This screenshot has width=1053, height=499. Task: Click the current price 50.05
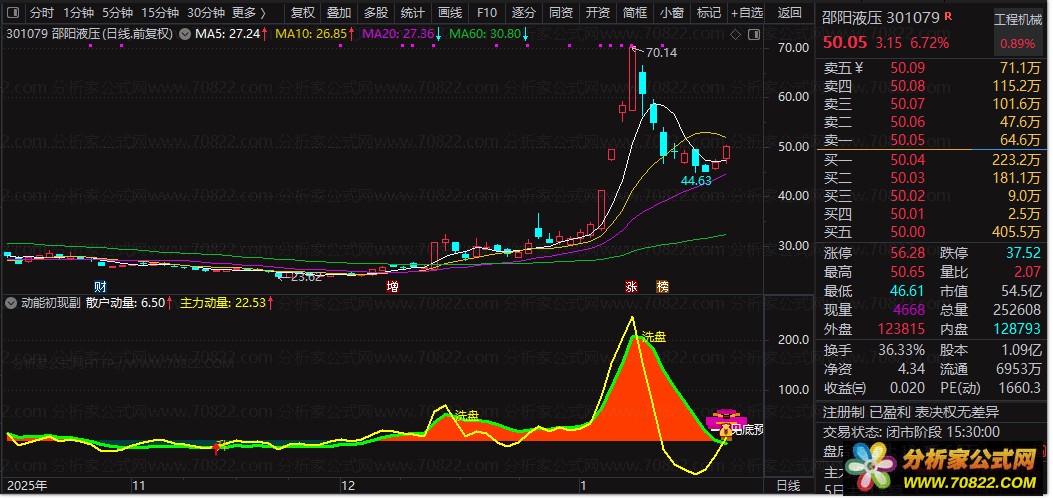(845, 43)
